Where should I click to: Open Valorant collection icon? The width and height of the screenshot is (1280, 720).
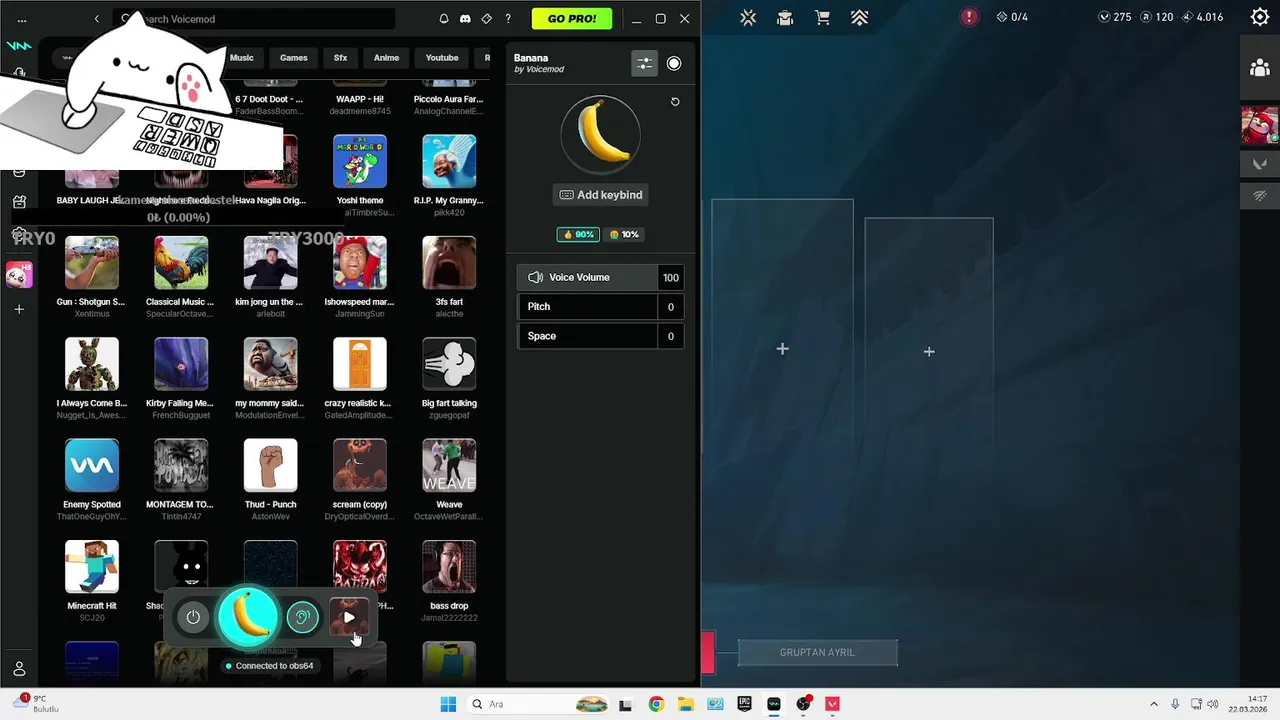785,17
